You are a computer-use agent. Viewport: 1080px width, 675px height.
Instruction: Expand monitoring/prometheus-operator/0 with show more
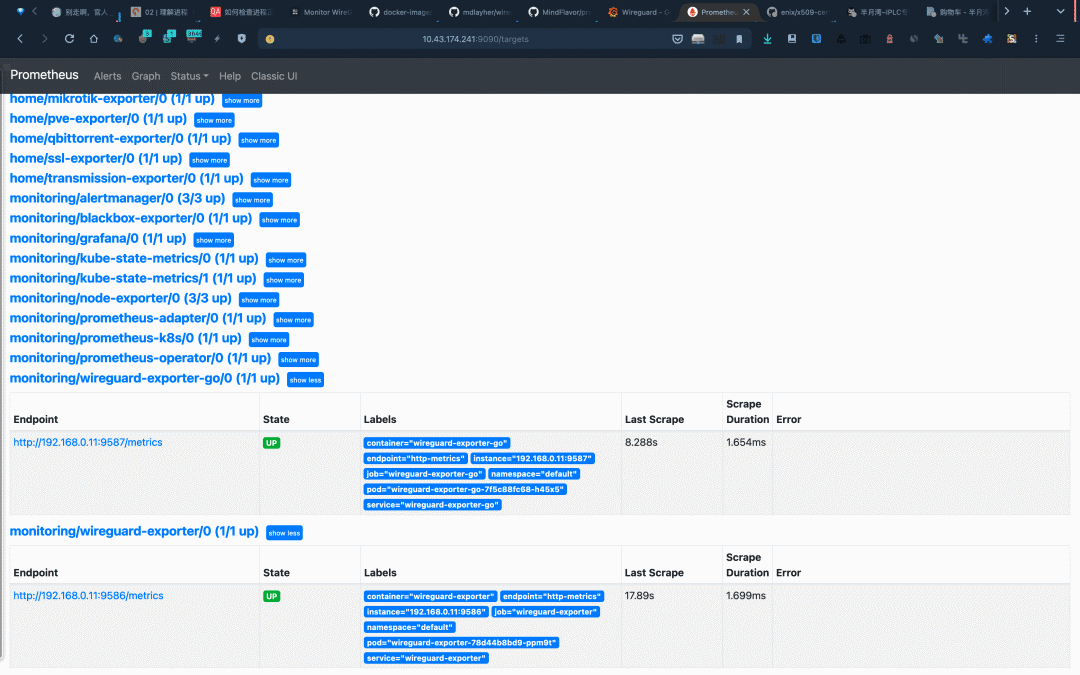(298, 360)
